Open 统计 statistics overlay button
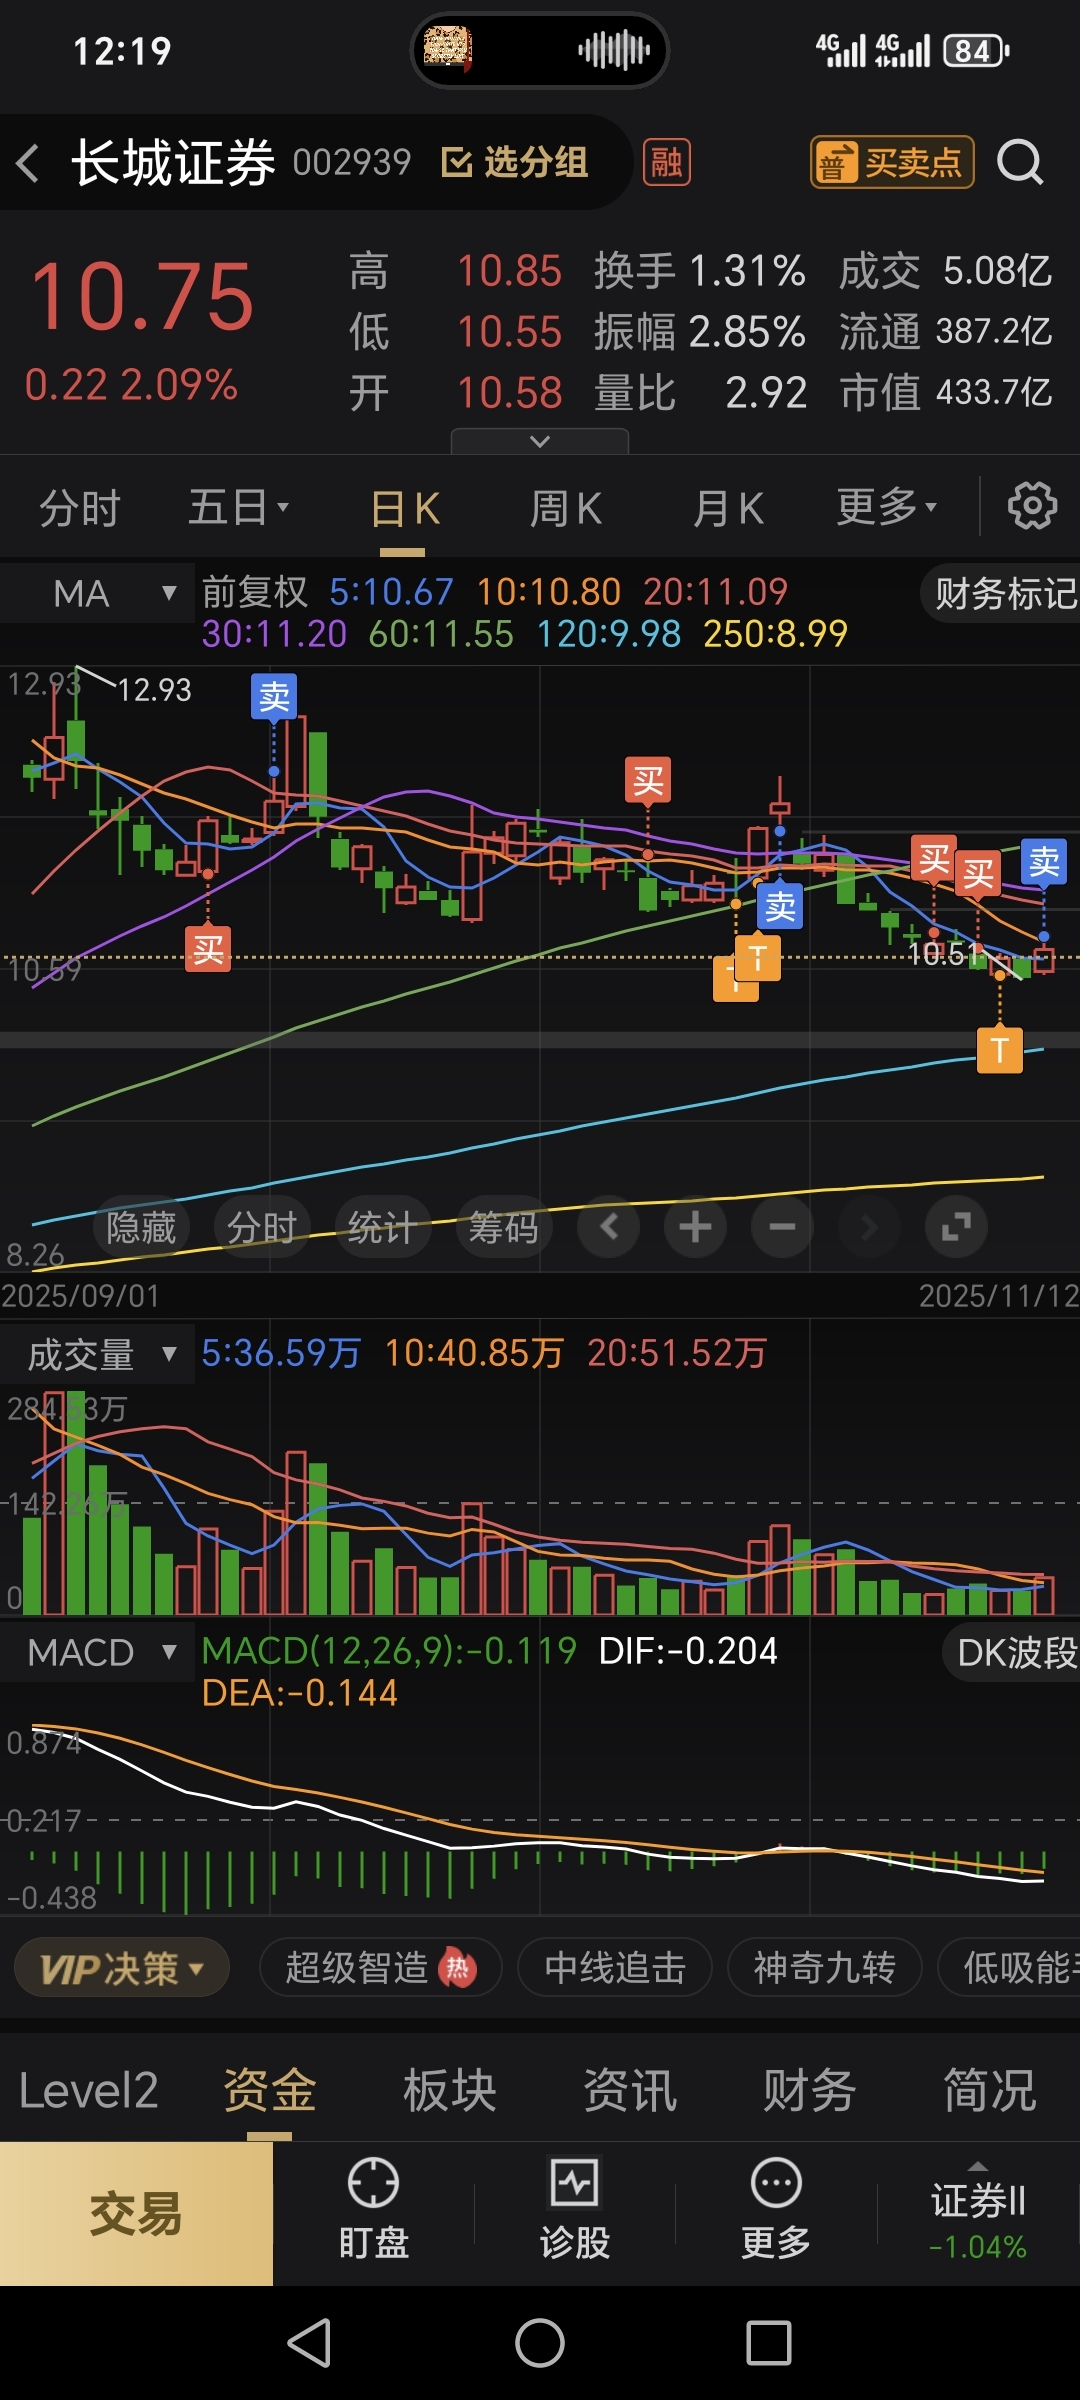1080x2400 pixels. [x=382, y=1227]
